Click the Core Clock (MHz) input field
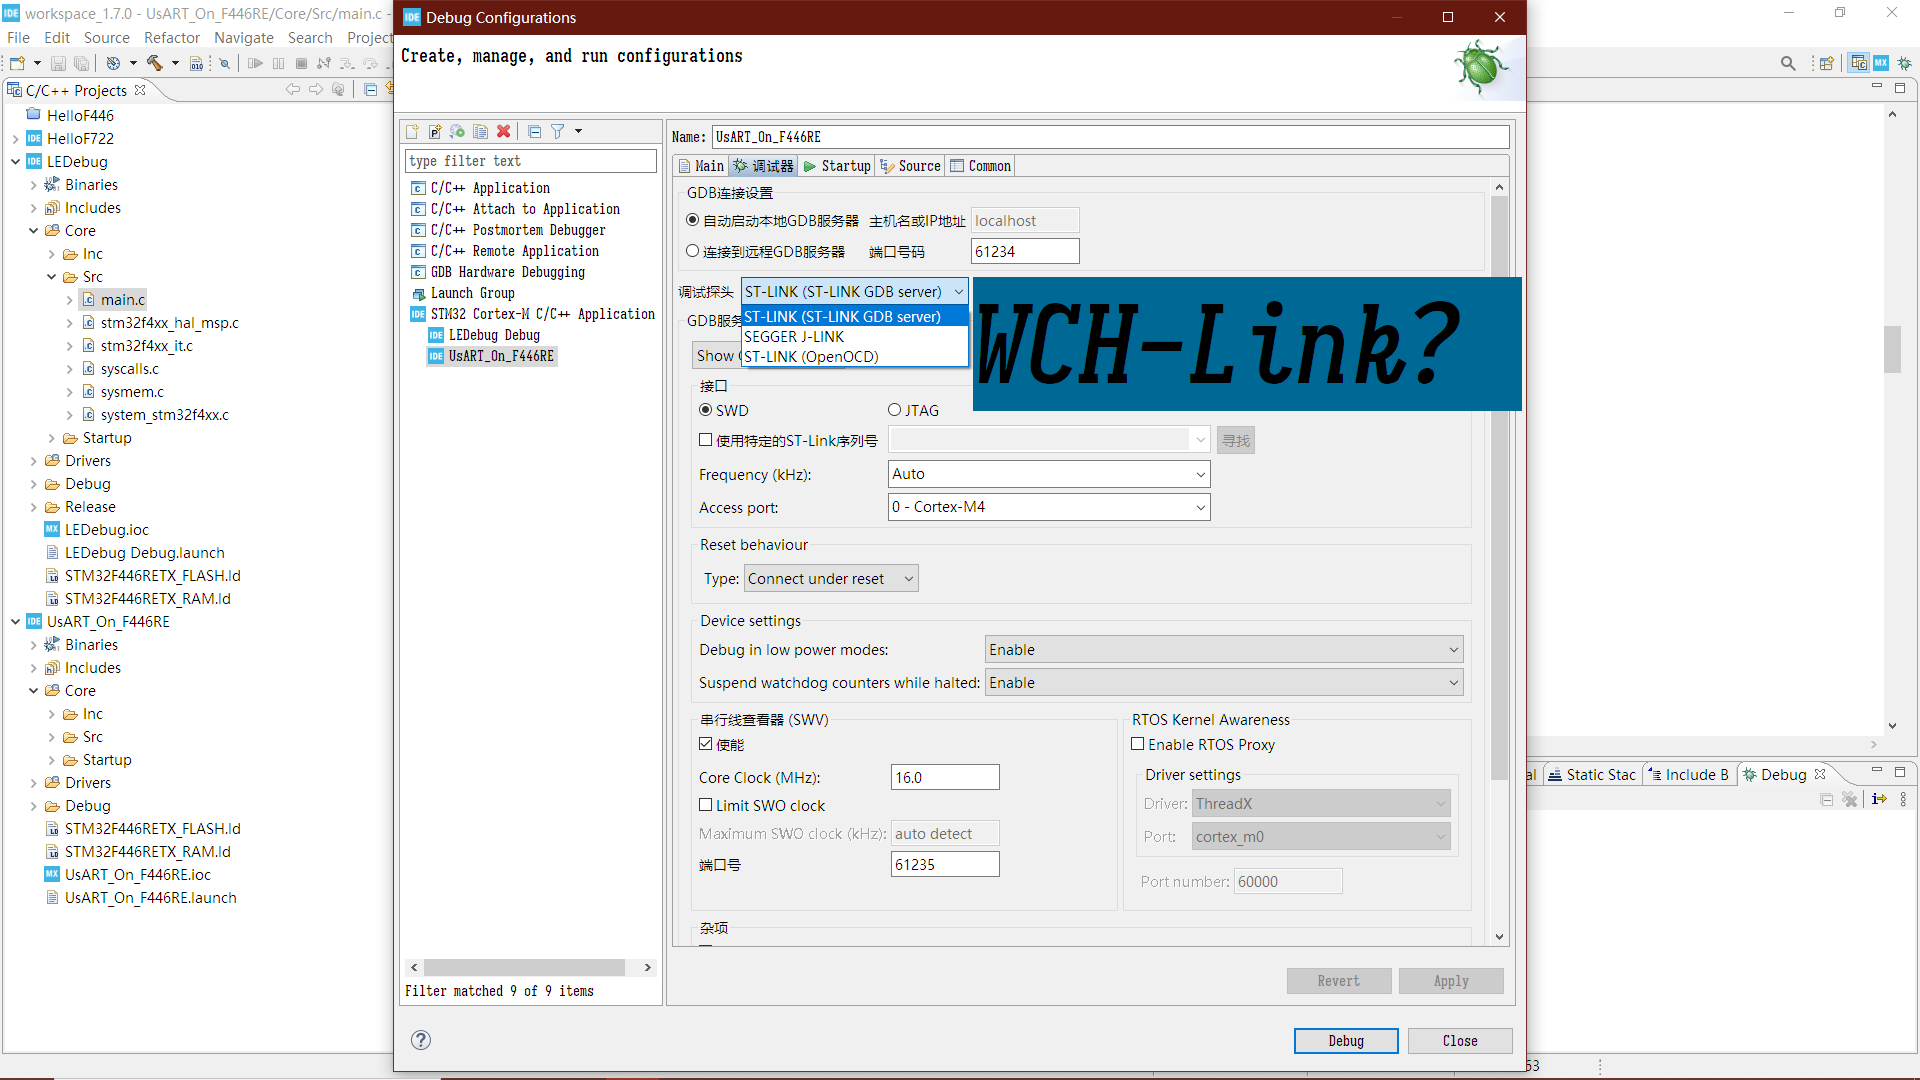This screenshot has width=1920, height=1080. click(x=944, y=777)
